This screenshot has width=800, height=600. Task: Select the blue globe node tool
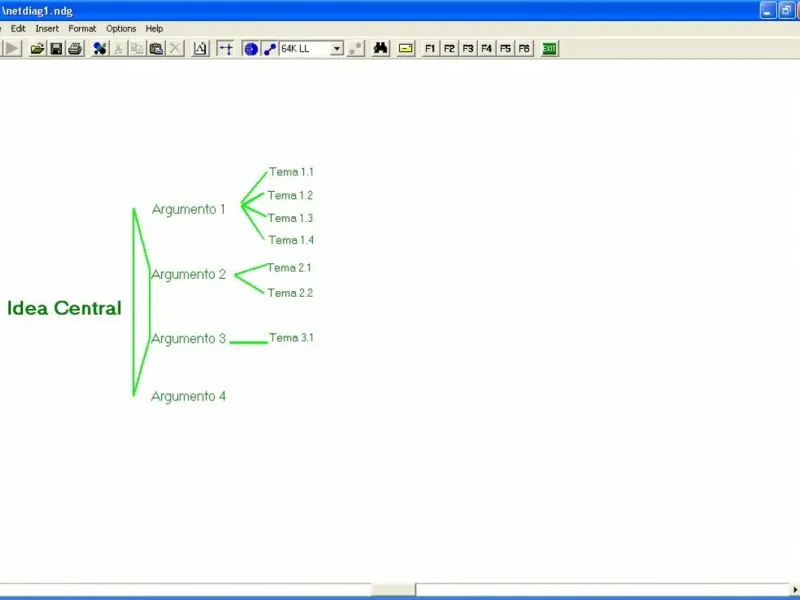[x=251, y=48]
